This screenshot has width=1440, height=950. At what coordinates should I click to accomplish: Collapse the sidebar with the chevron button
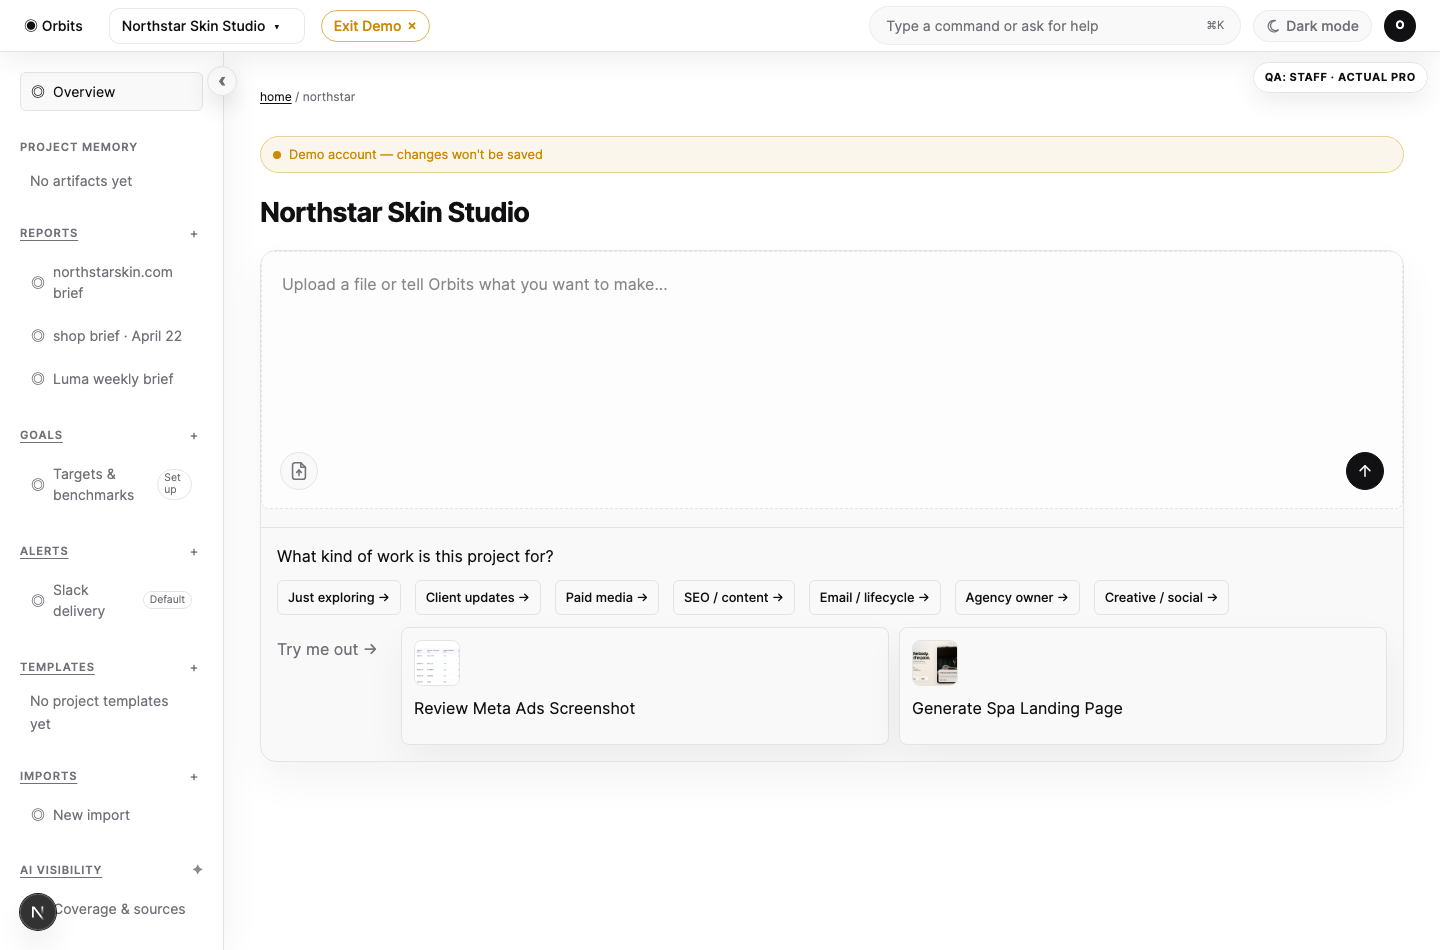pyautogui.click(x=222, y=82)
